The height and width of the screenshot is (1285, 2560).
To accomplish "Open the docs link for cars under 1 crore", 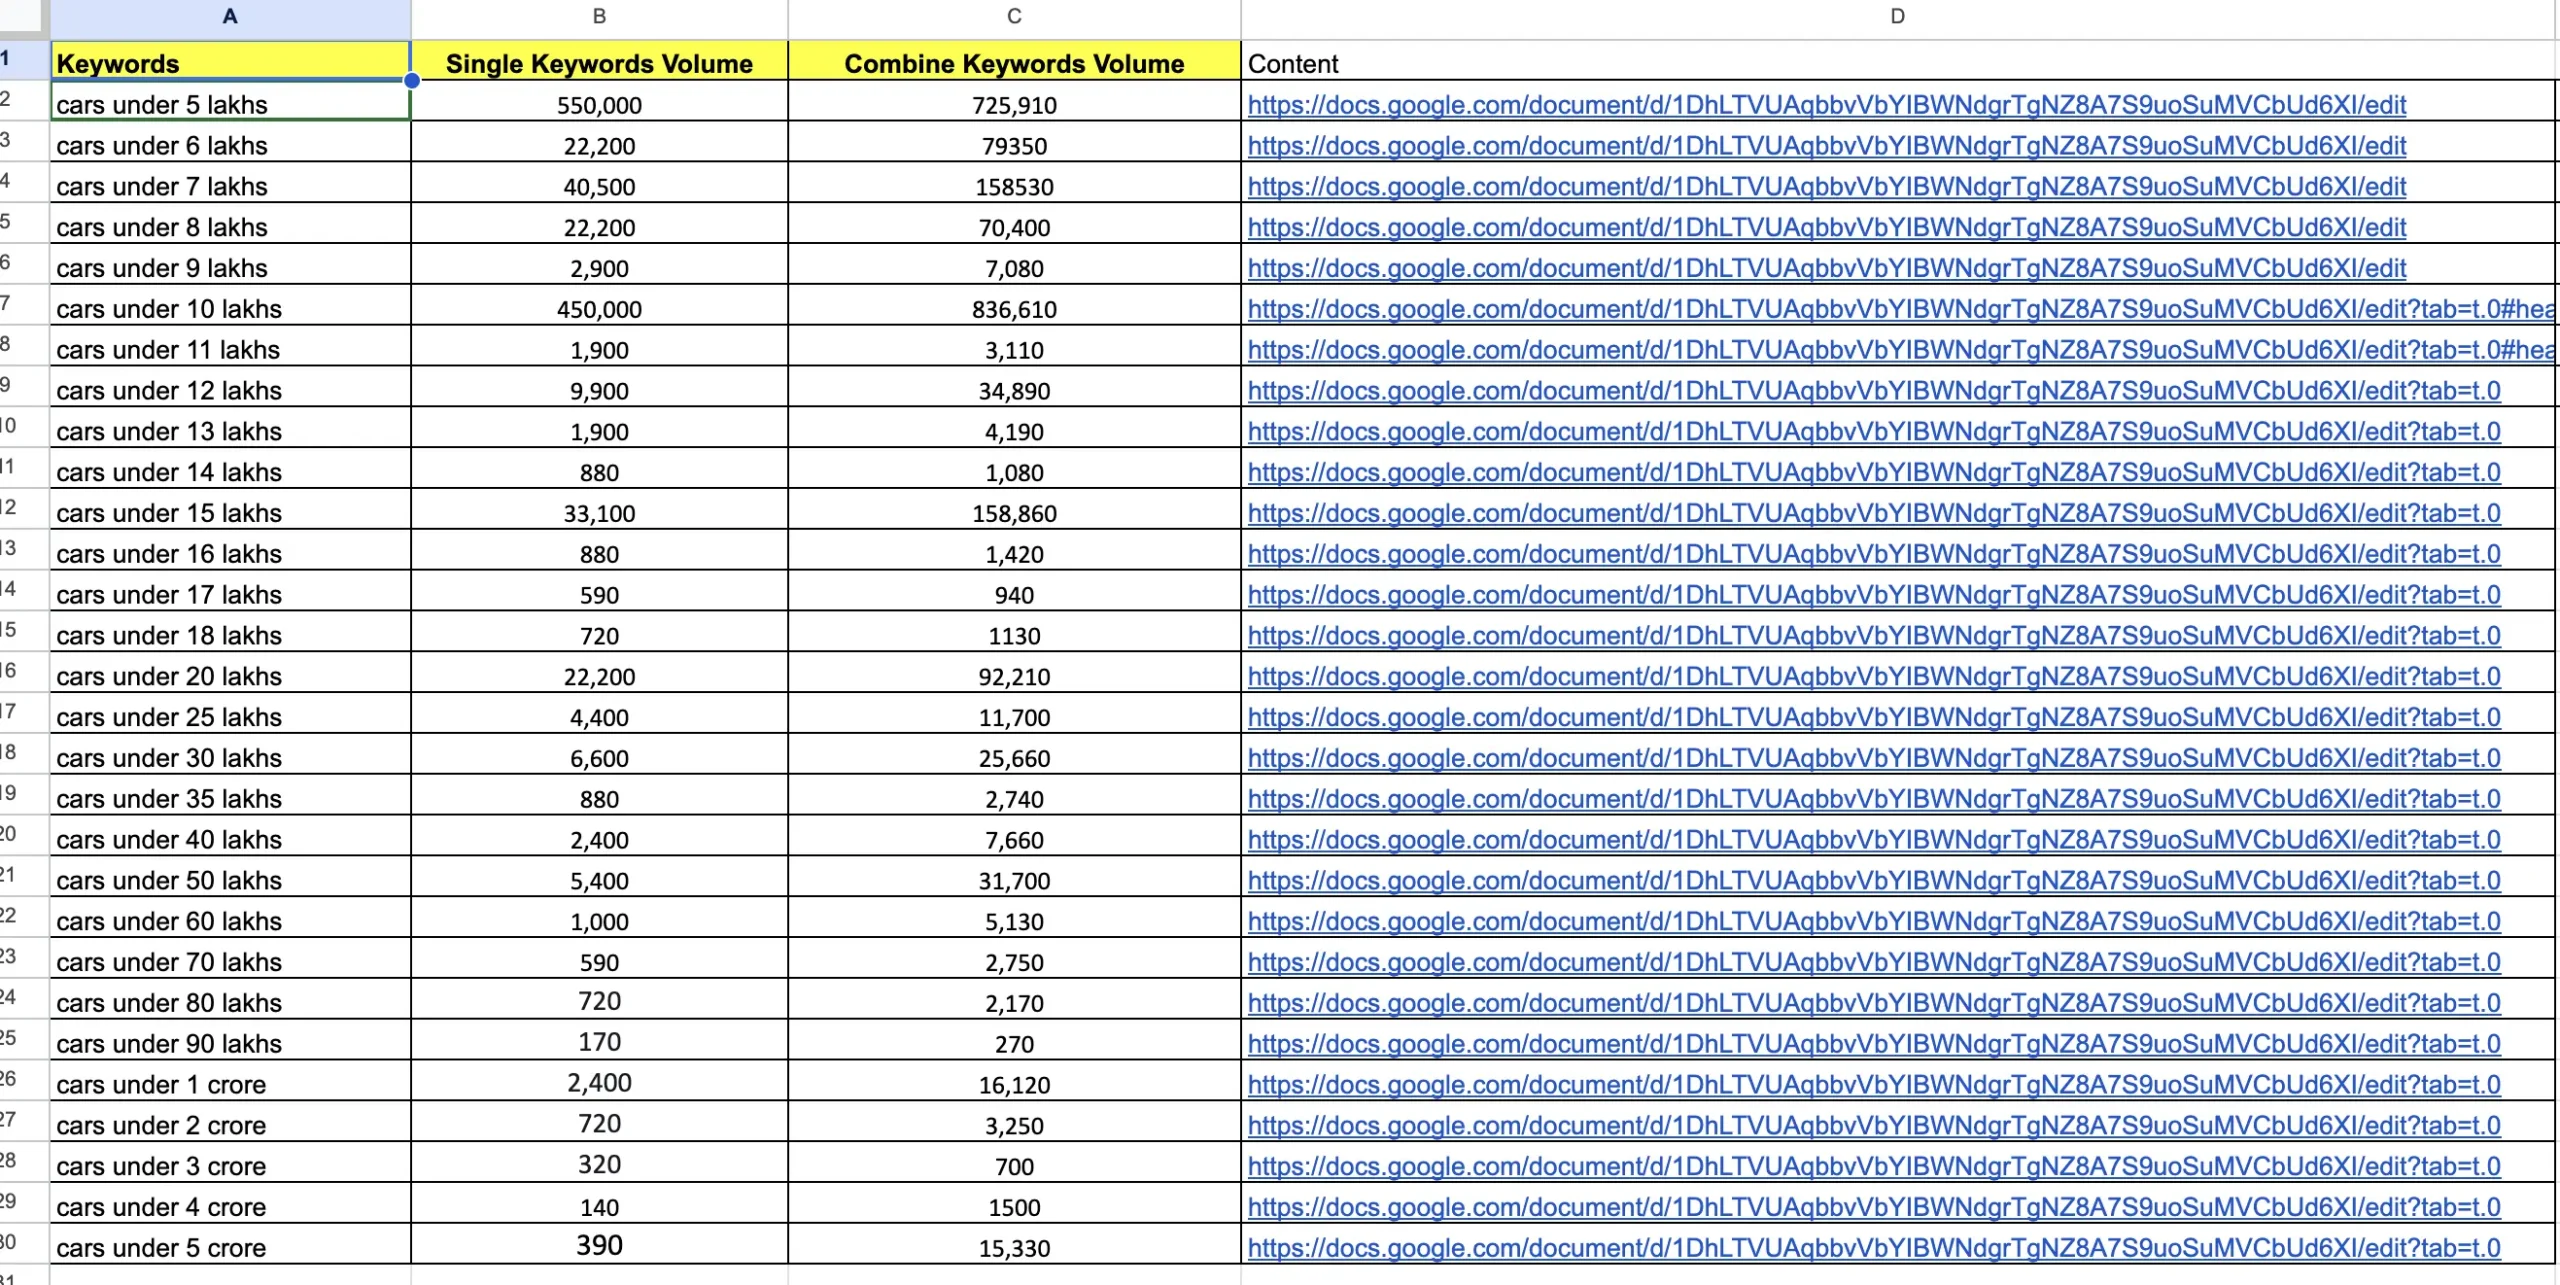I will click(x=1874, y=1084).
